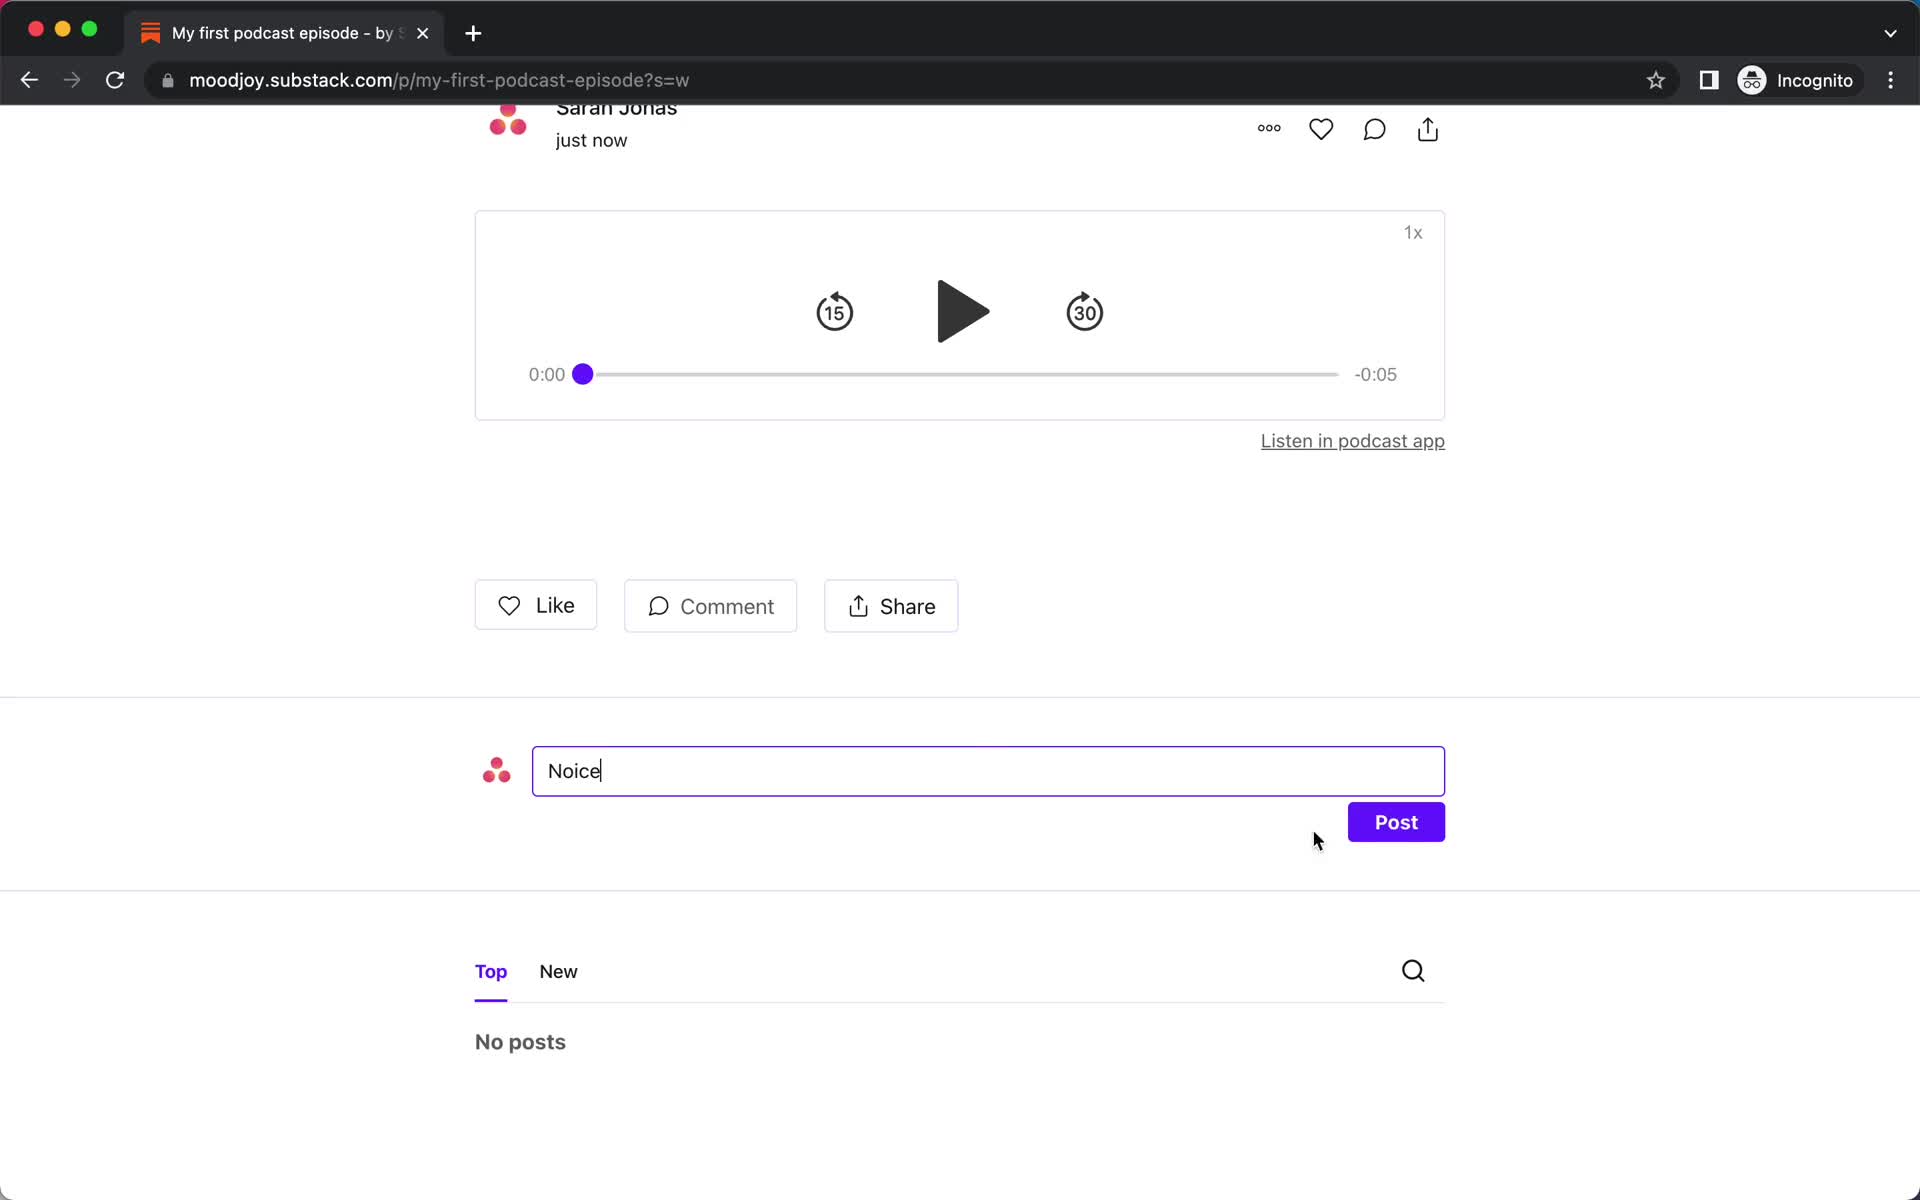Image resolution: width=1920 pixels, height=1200 pixels.
Task: Click the Substack site favicon in tab
Action: coord(149,33)
